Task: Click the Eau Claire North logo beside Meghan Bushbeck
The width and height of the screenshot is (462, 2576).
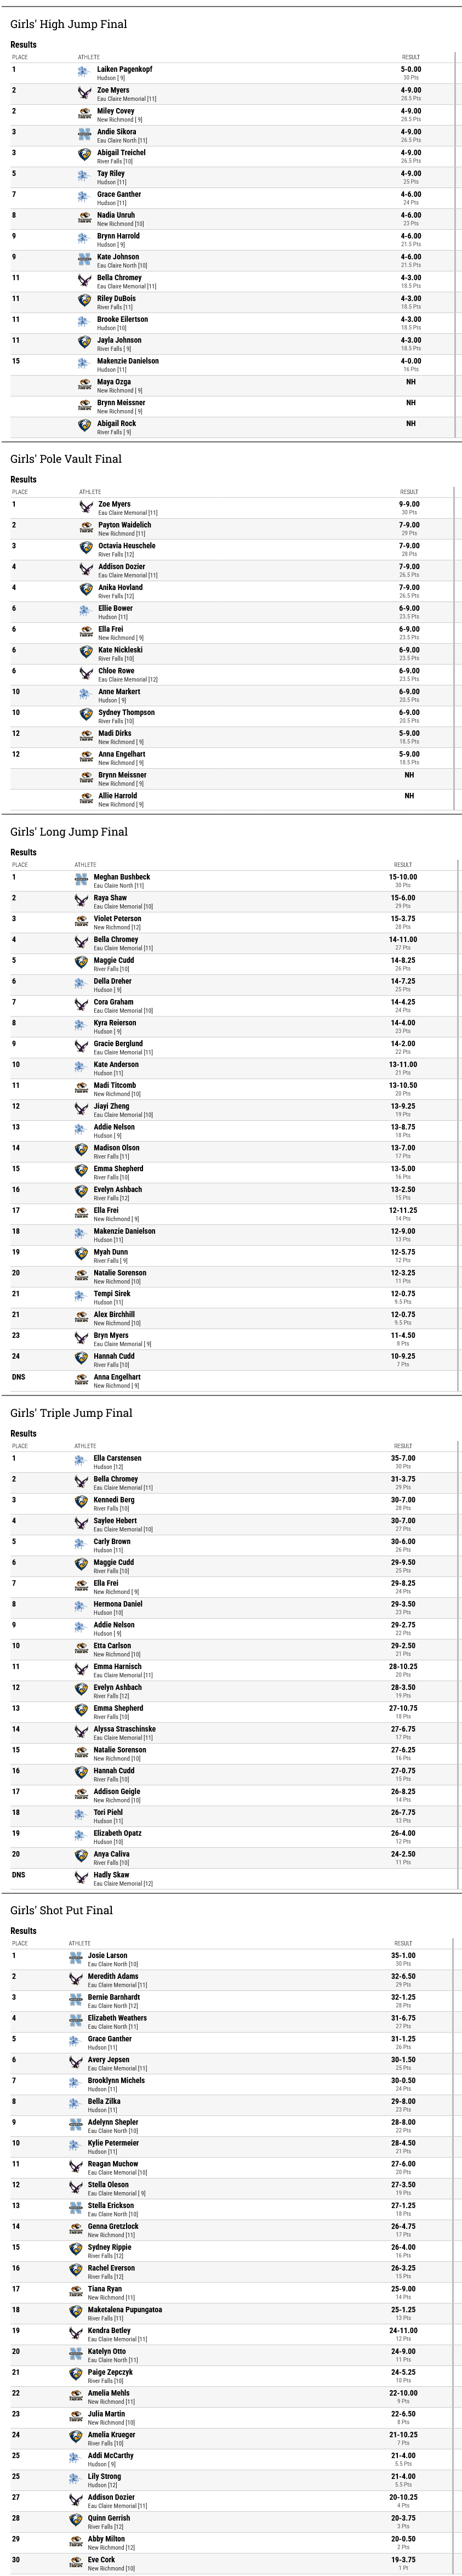Action: point(81,880)
